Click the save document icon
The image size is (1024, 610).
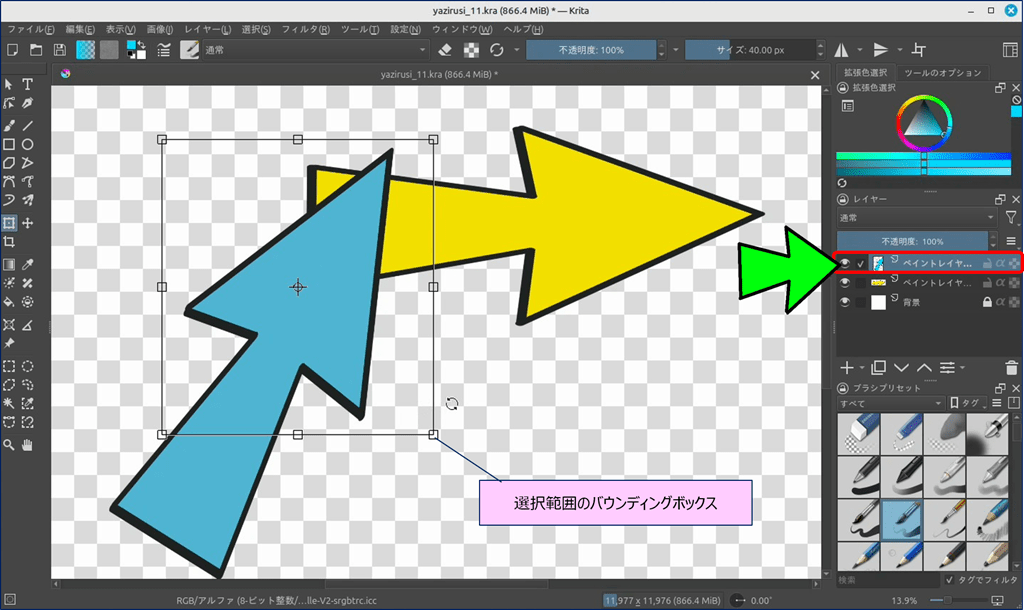pyautogui.click(x=60, y=50)
